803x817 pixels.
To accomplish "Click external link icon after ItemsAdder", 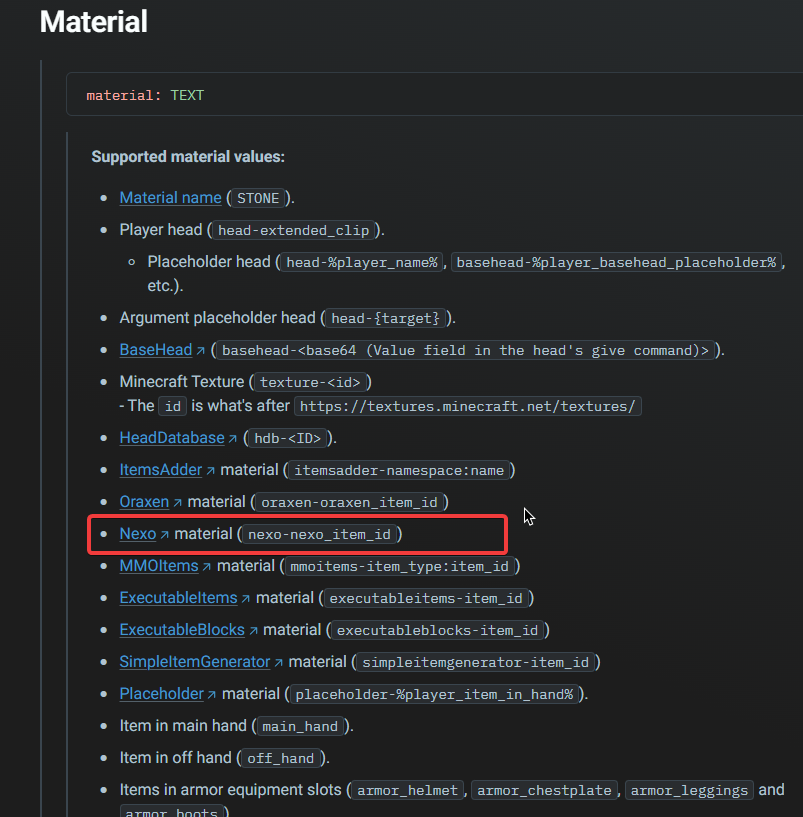I will point(211,471).
